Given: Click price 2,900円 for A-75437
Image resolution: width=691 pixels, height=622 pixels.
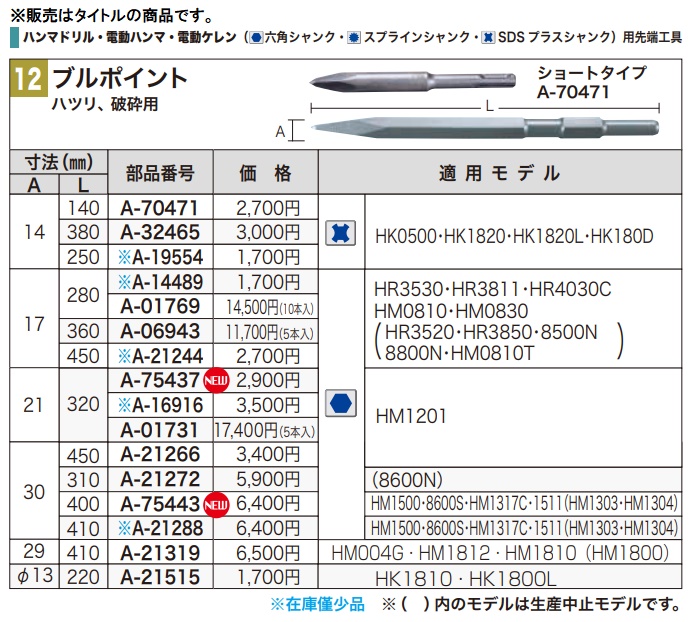Looking at the screenshot, I should (x=268, y=380).
